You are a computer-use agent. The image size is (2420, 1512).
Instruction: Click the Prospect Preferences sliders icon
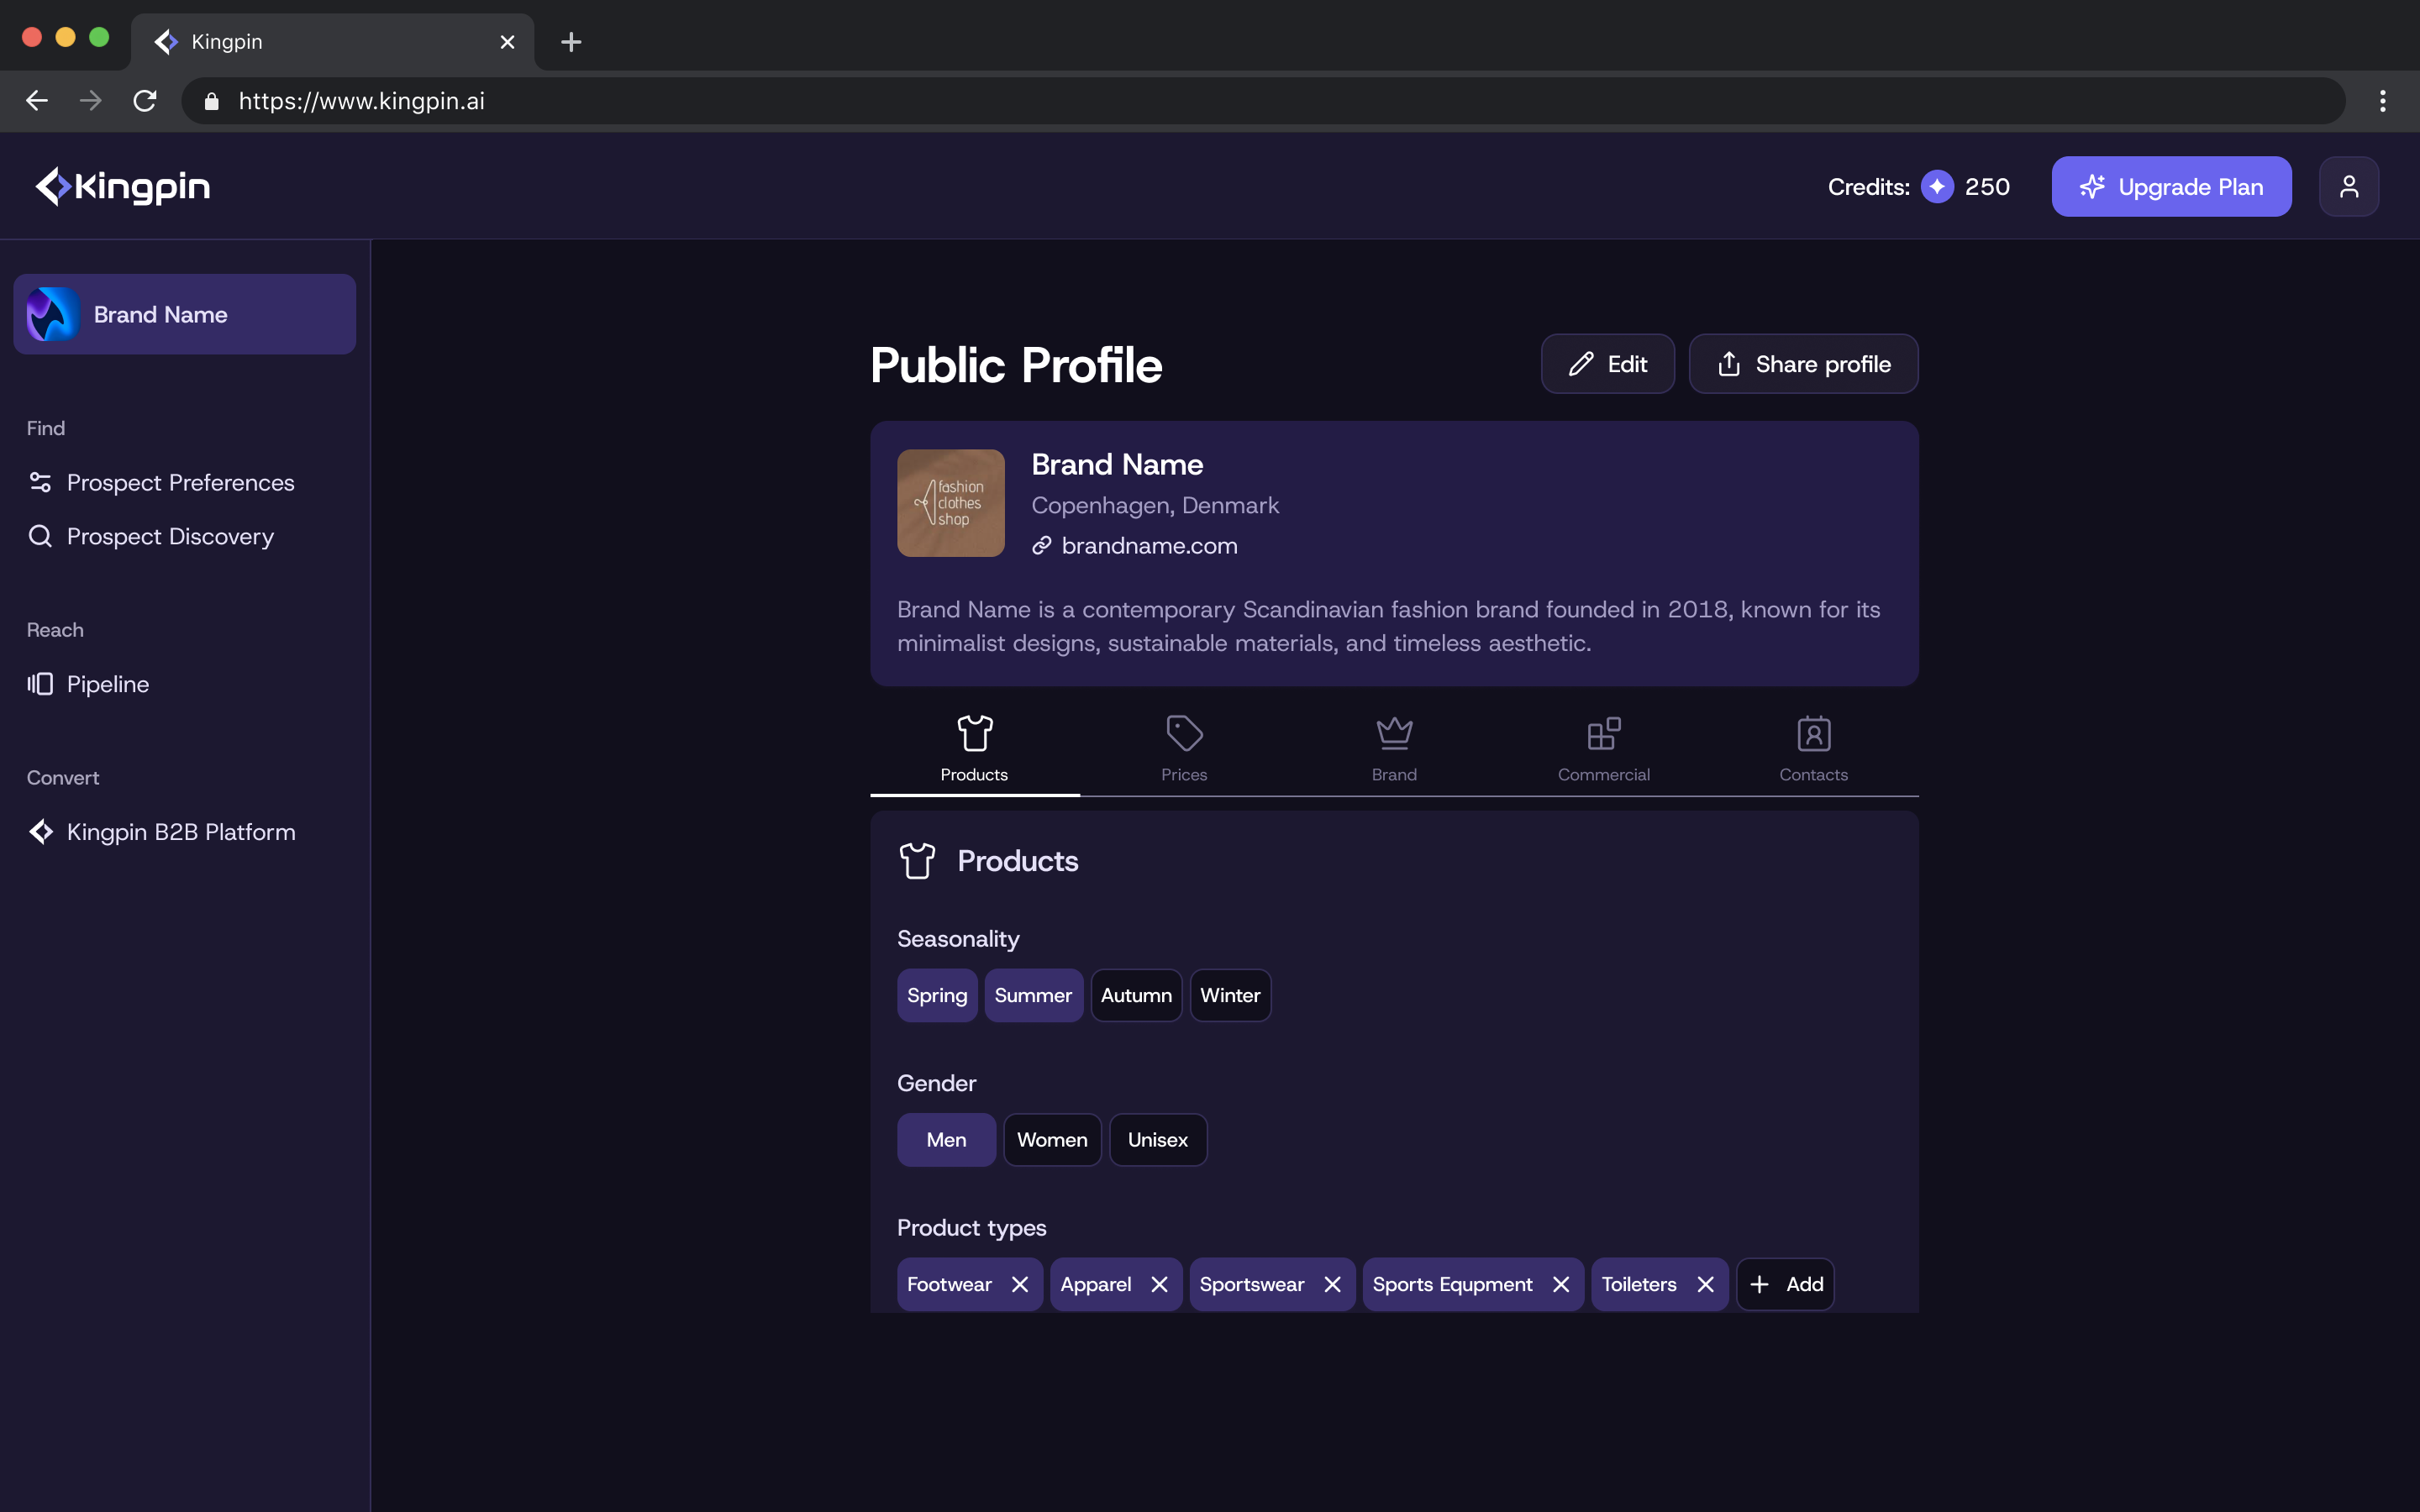40,482
